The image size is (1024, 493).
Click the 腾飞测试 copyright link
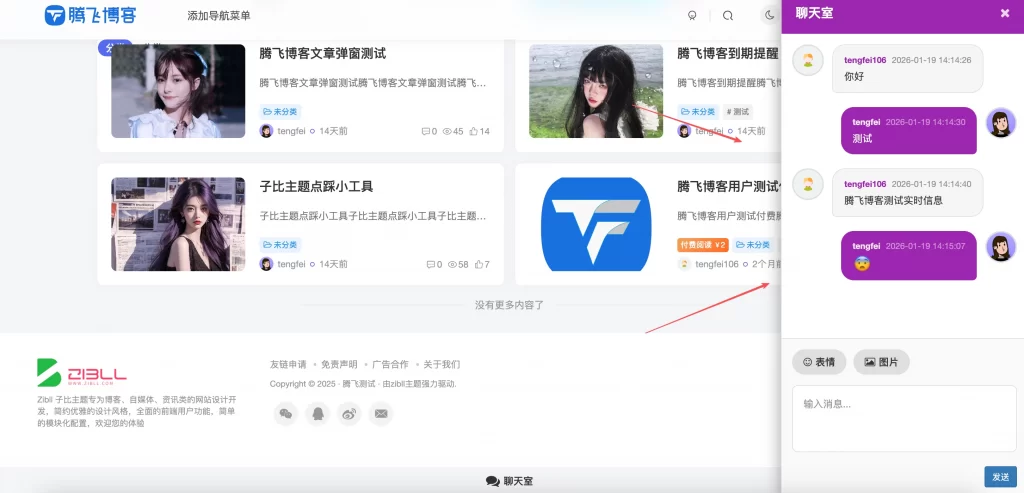coord(359,384)
